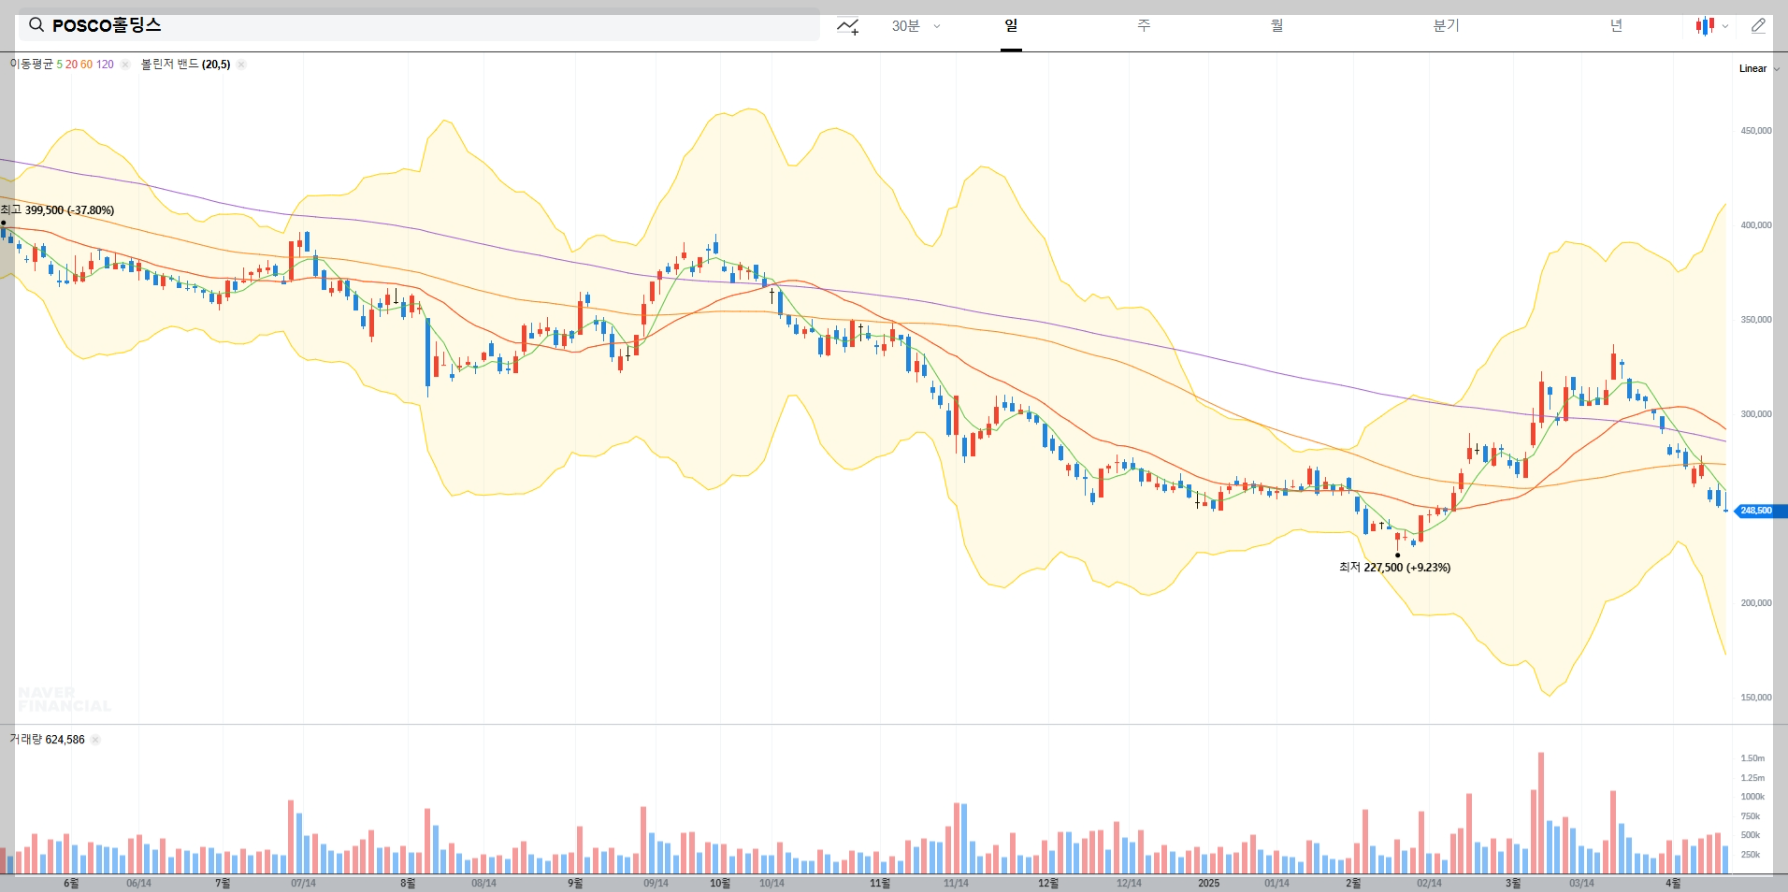Viewport: 1788px width, 892px height.
Task: Click the 11월 month label on time axis
Action: [880, 883]
